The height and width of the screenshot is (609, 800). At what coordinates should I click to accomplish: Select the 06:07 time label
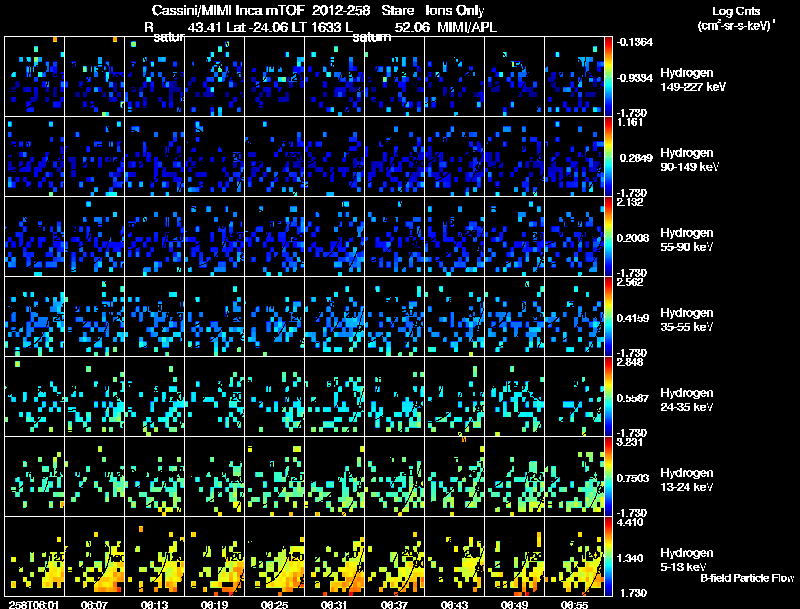pyautogui.click(x=94, y=605)
